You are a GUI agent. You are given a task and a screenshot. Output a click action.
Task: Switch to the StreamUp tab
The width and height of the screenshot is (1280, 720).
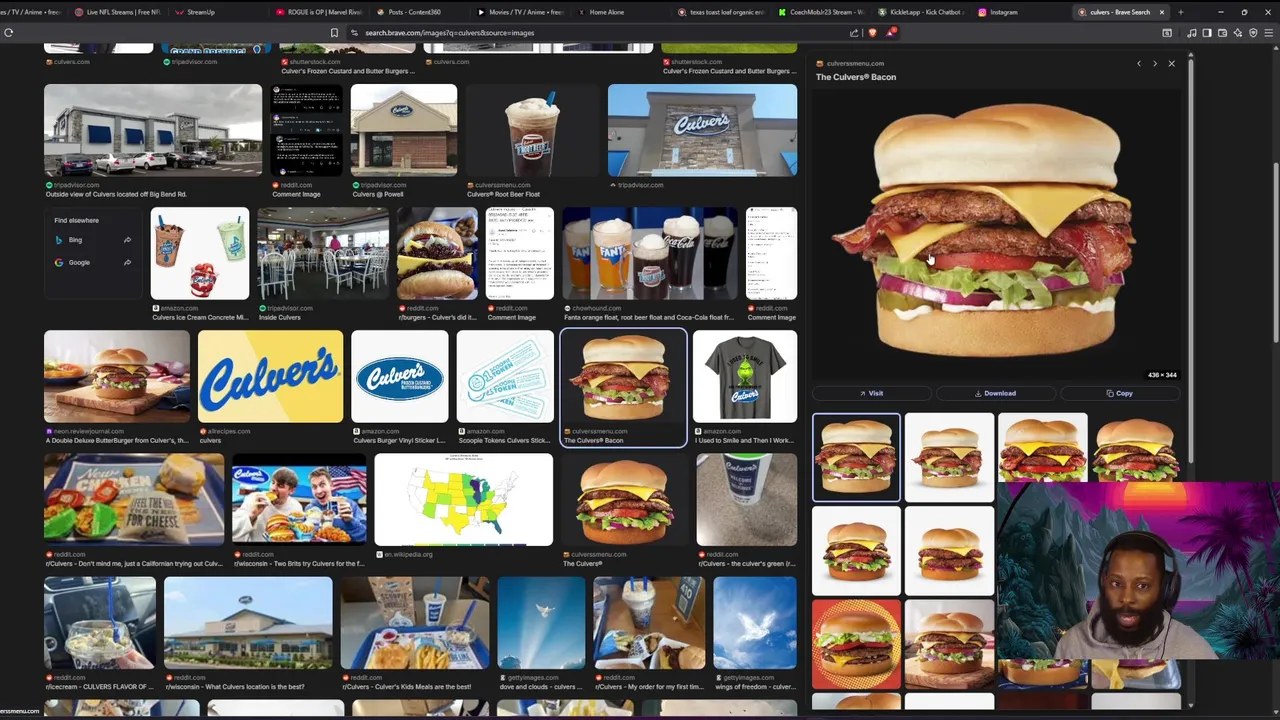click(x=215, y=12)
